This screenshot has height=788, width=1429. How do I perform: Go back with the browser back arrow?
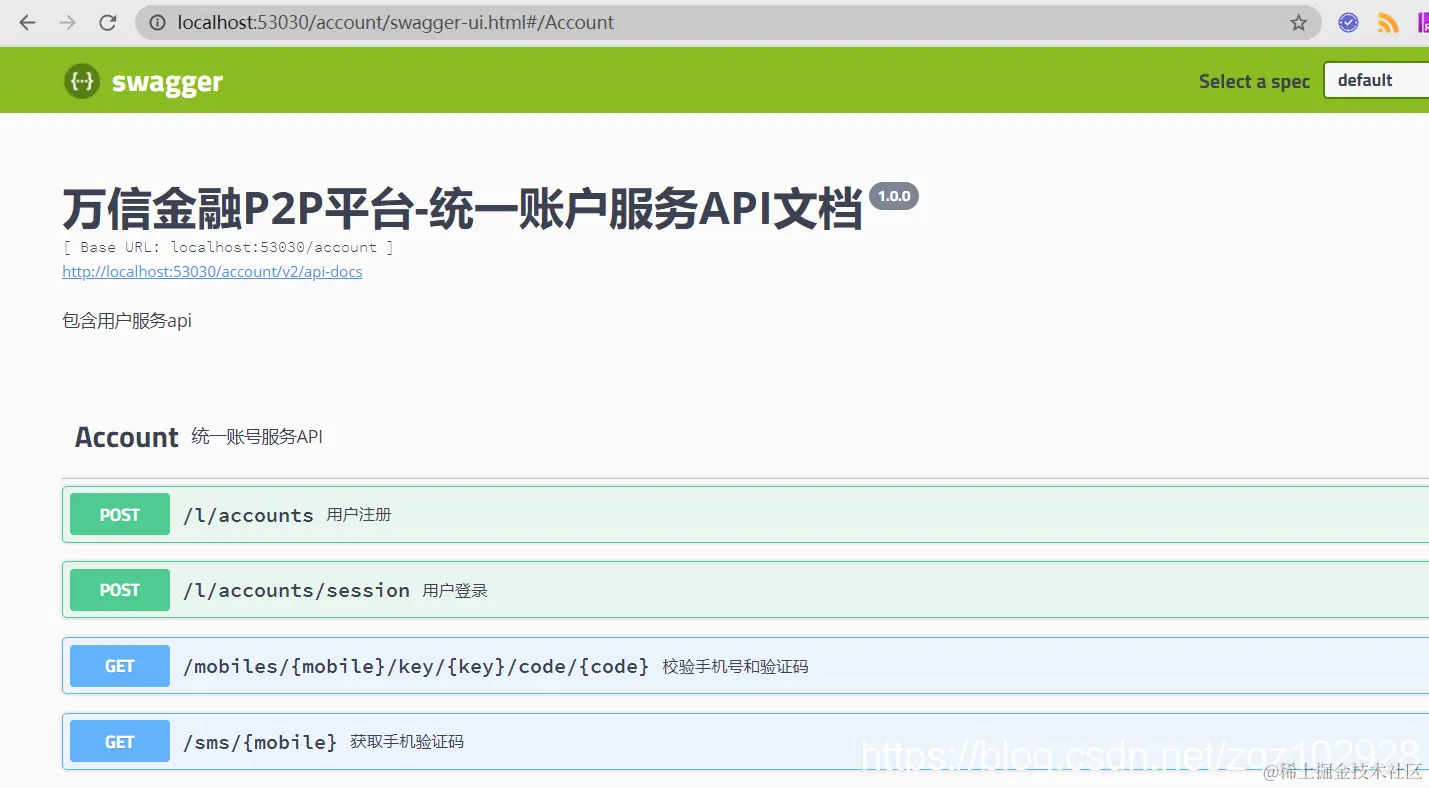click(x=27, y=22)
